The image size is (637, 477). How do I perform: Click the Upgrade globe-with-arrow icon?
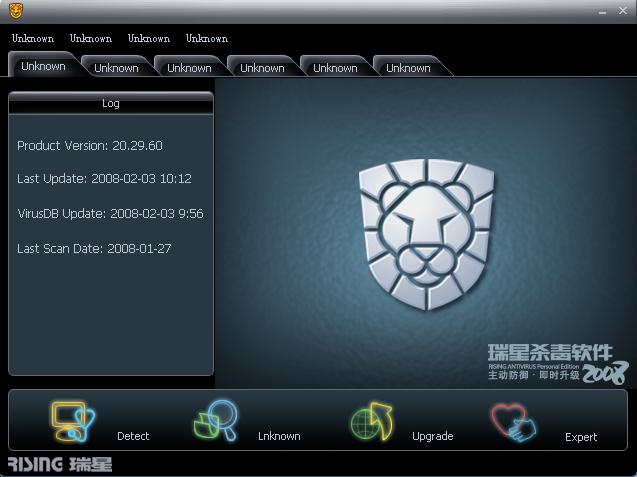pyautogui.click(x=372, y=422)
